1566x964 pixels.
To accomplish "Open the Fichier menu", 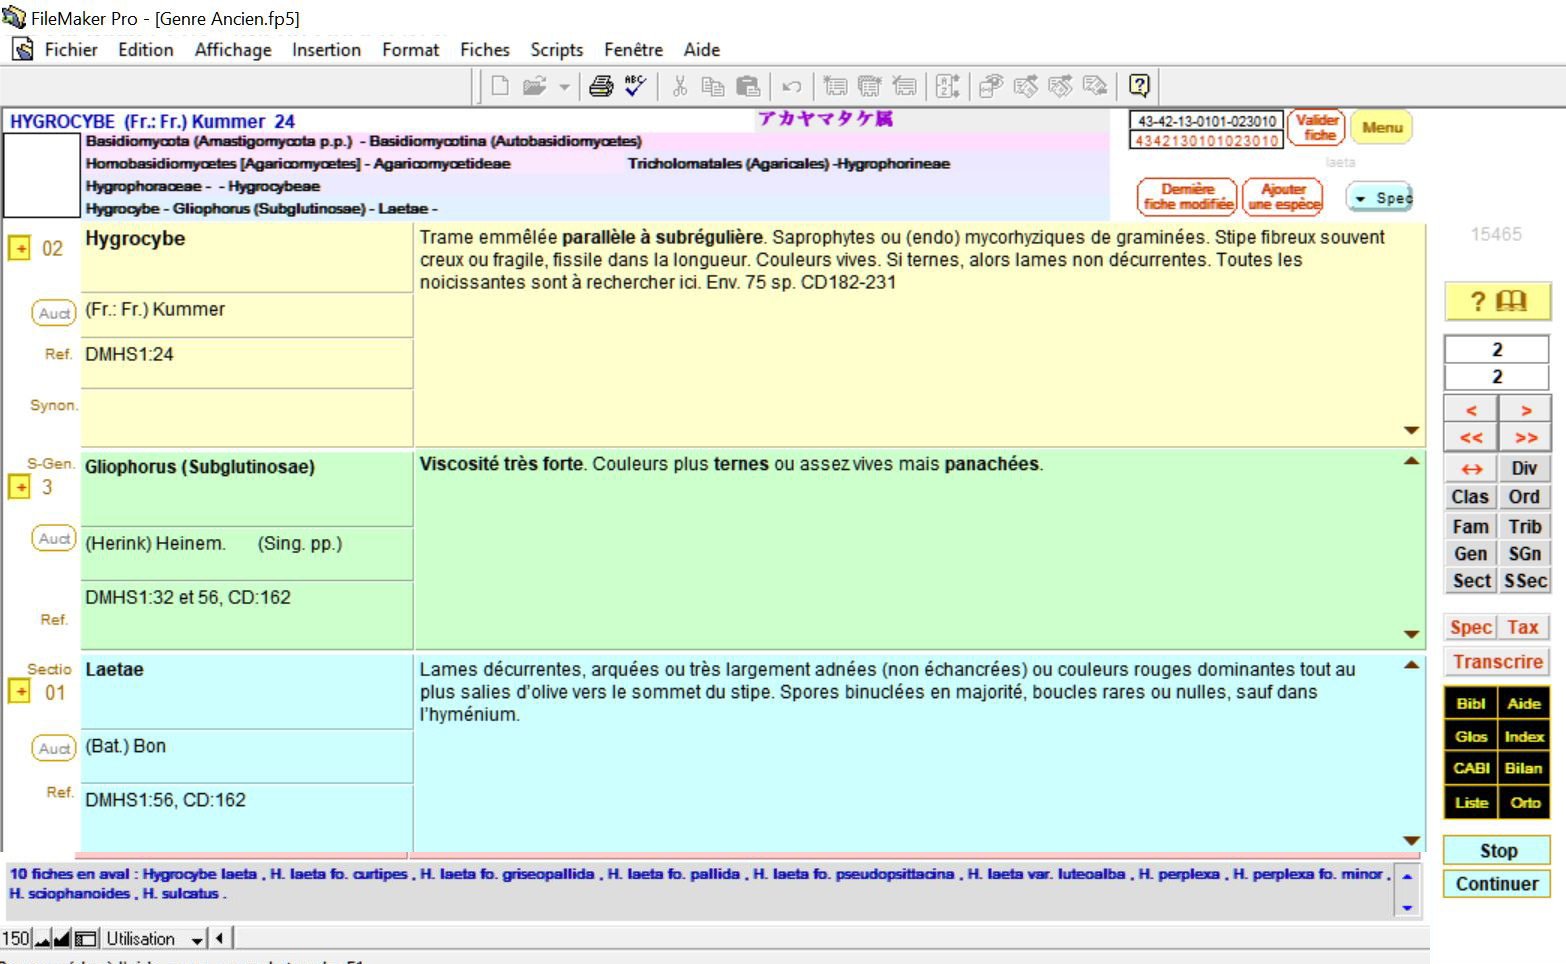I will pos(71,50).
